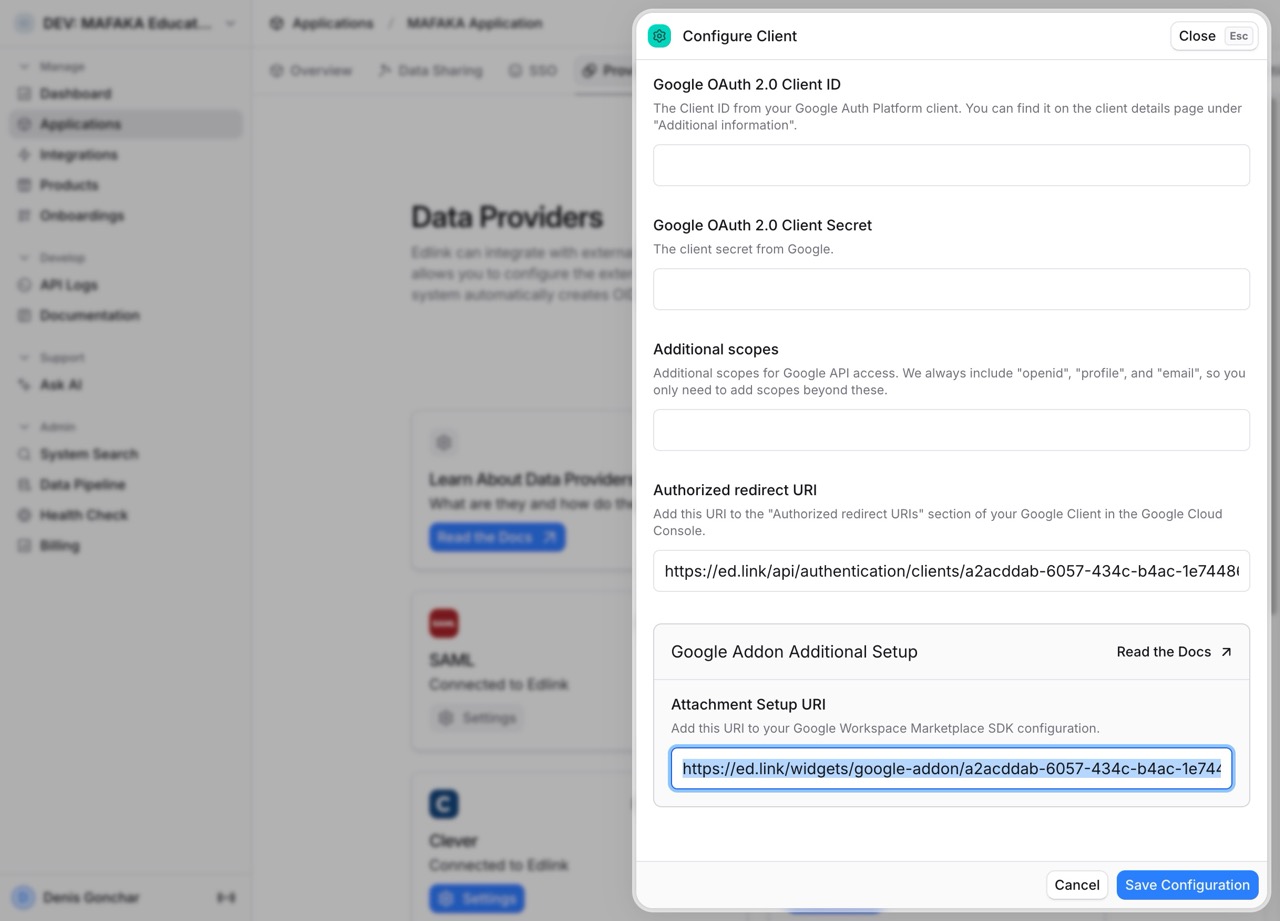Image resolution: width=1280 pixels, height=921 pixels.
Task: Open Read the Docs for Google Addon setup
Action: coord(1173,651)
